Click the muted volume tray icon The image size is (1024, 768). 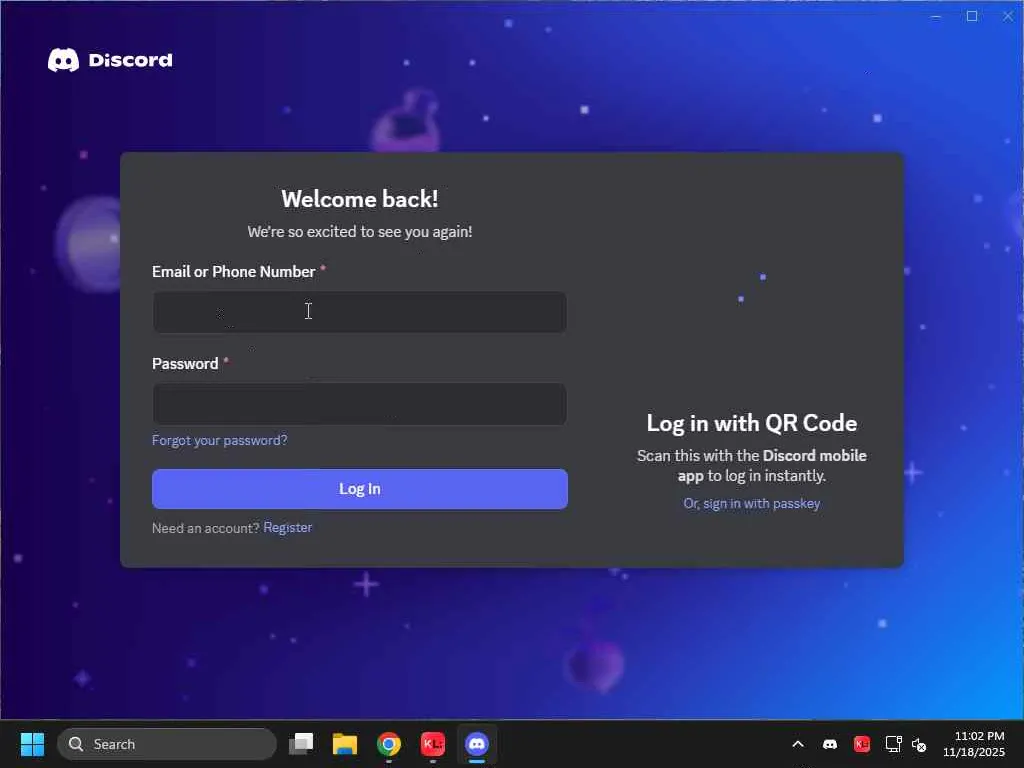pos(919,744)
